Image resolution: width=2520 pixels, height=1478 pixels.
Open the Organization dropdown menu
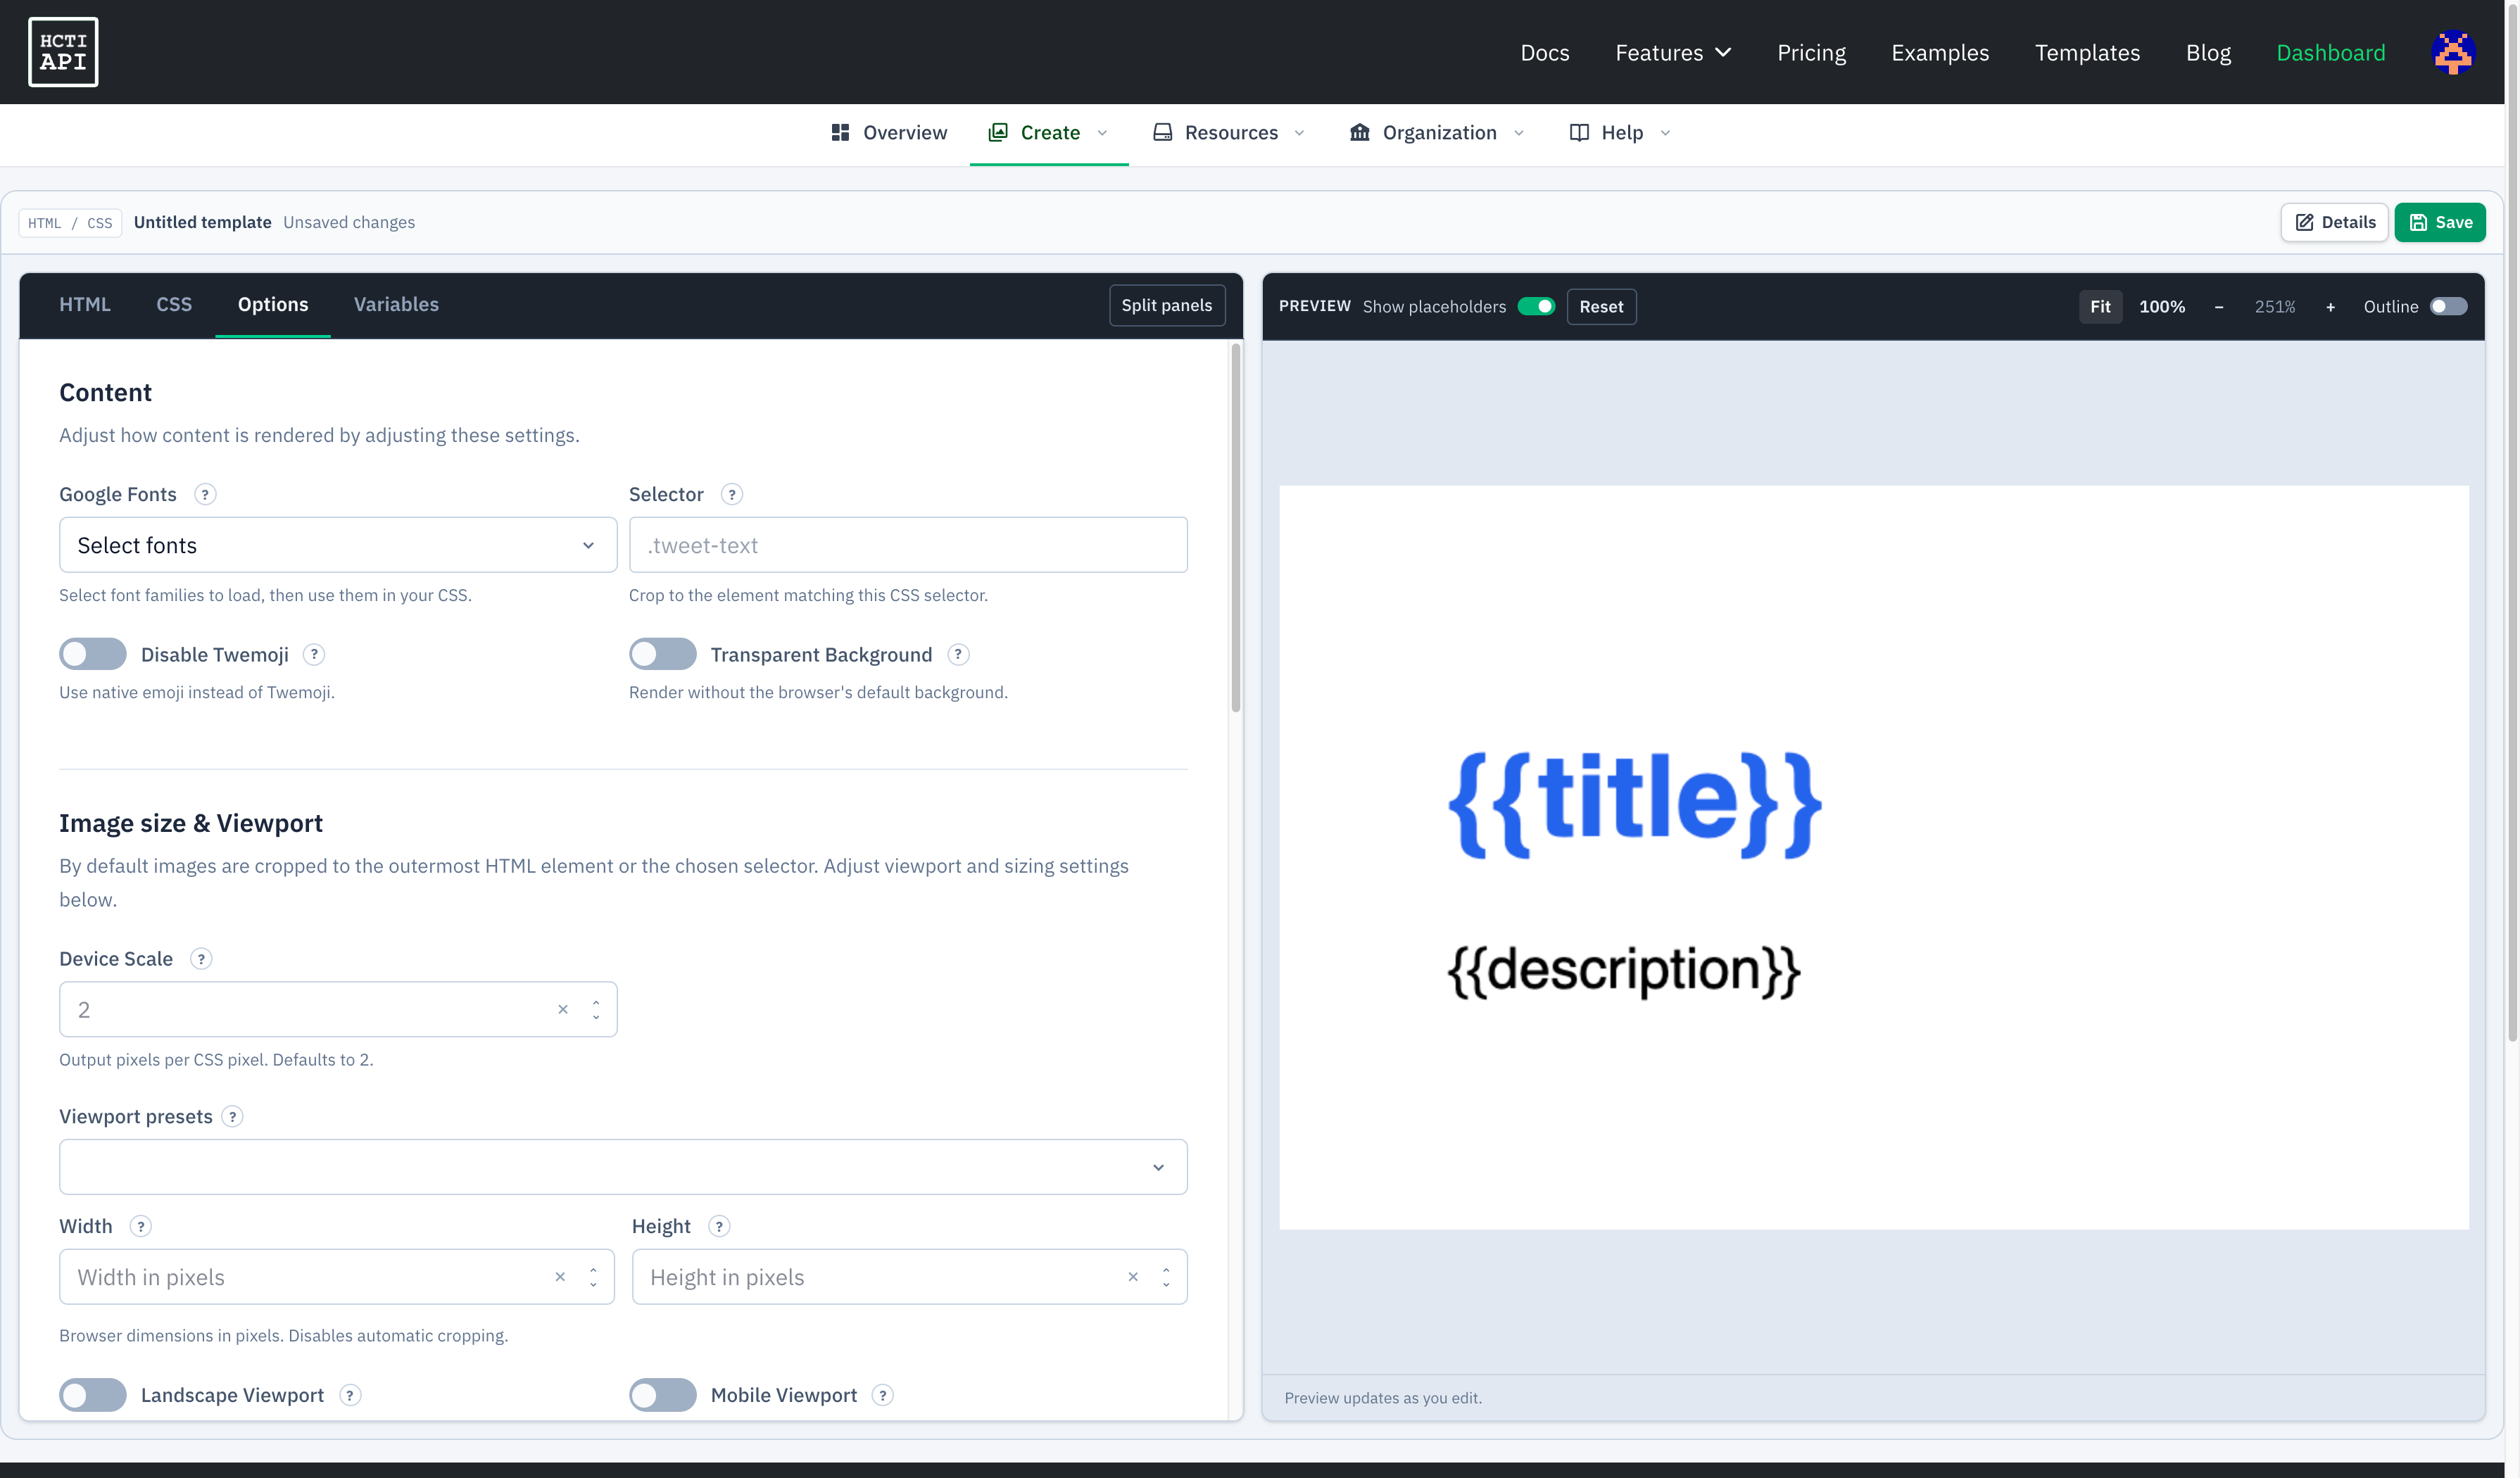coord(1437,133)
